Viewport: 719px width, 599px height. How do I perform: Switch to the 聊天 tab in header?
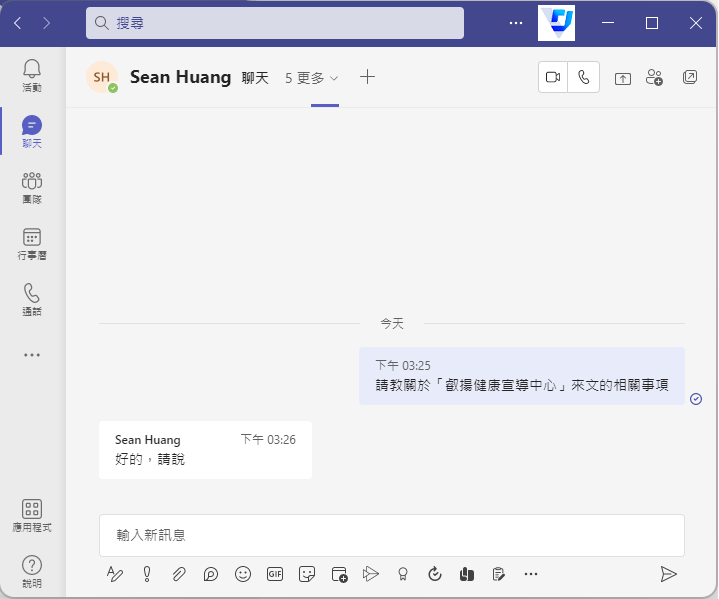pos(255,78)
